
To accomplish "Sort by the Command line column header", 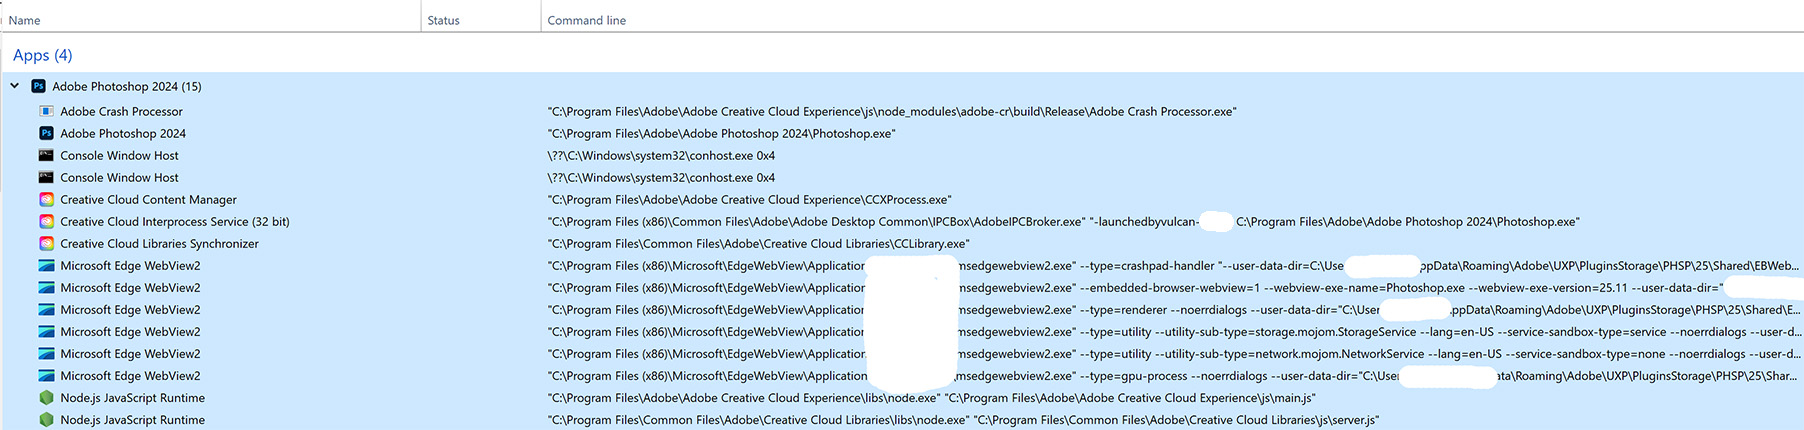I will point(1172,20).
